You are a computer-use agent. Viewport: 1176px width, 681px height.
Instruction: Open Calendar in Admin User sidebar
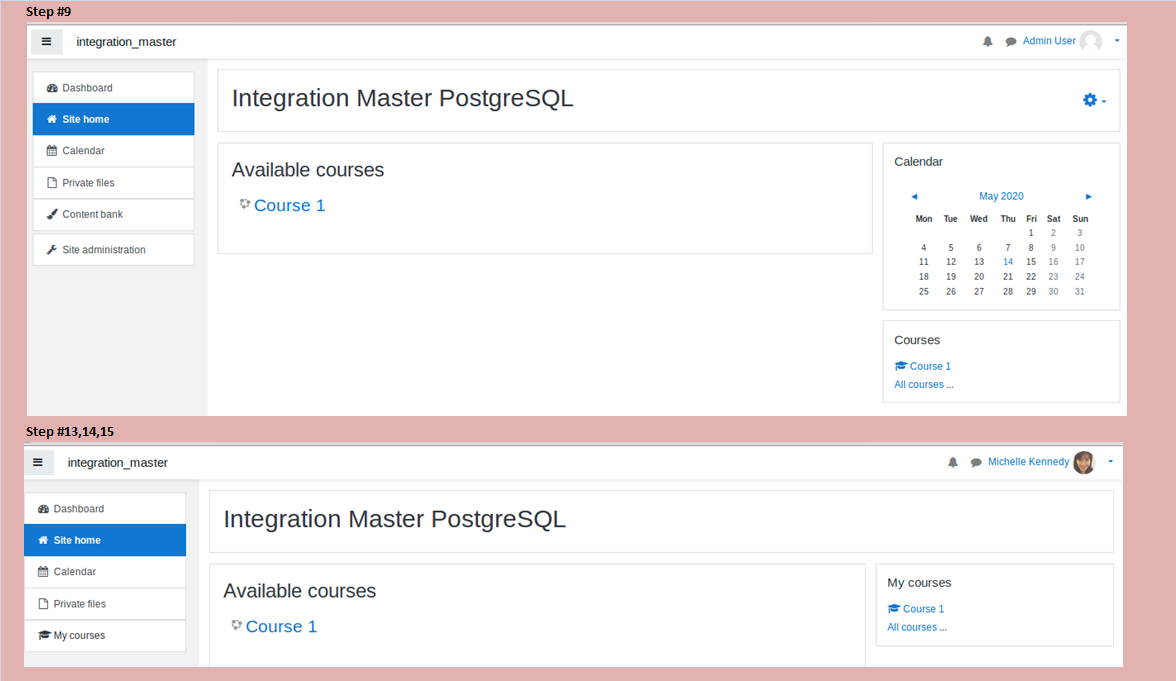tap(113, 151)
